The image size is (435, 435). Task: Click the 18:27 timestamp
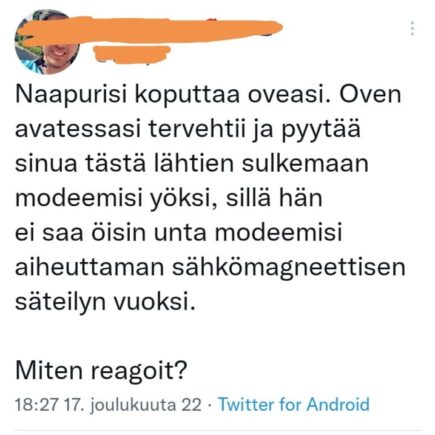coord(37,405)
